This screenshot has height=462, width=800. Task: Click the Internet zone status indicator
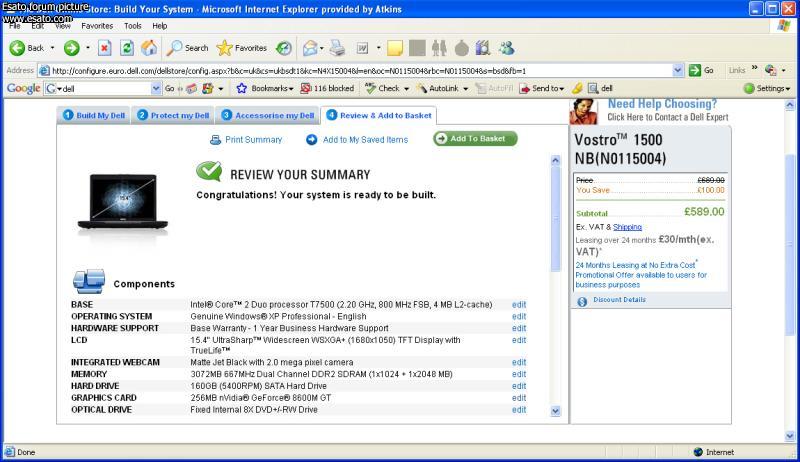(714, 452)
